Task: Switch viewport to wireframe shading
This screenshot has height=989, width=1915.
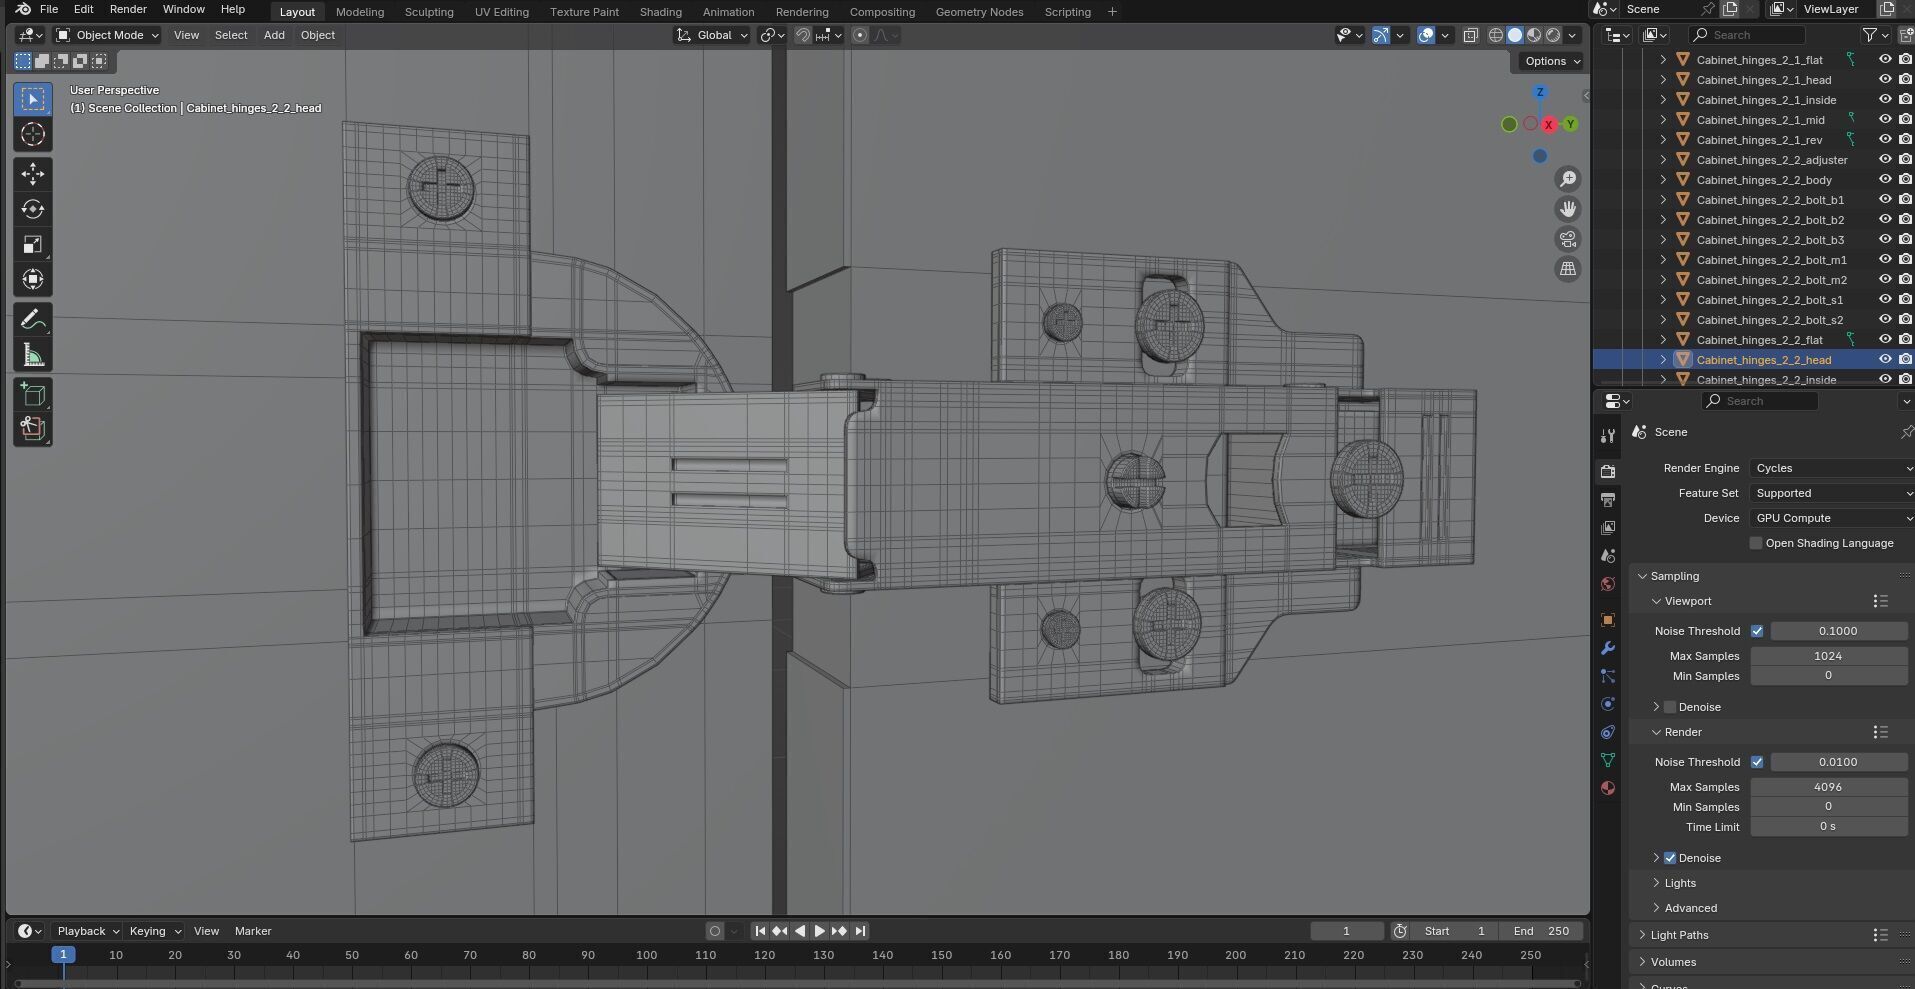Action: (1496, 35)
